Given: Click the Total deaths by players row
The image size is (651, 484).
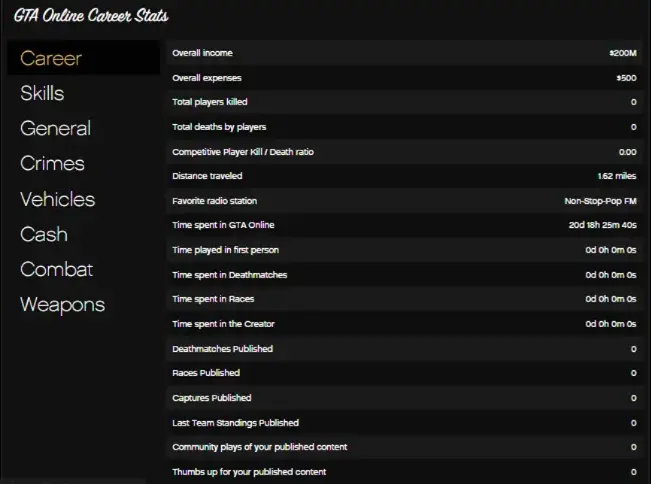Looking at the screenshot, I should (x=404, y=127).
